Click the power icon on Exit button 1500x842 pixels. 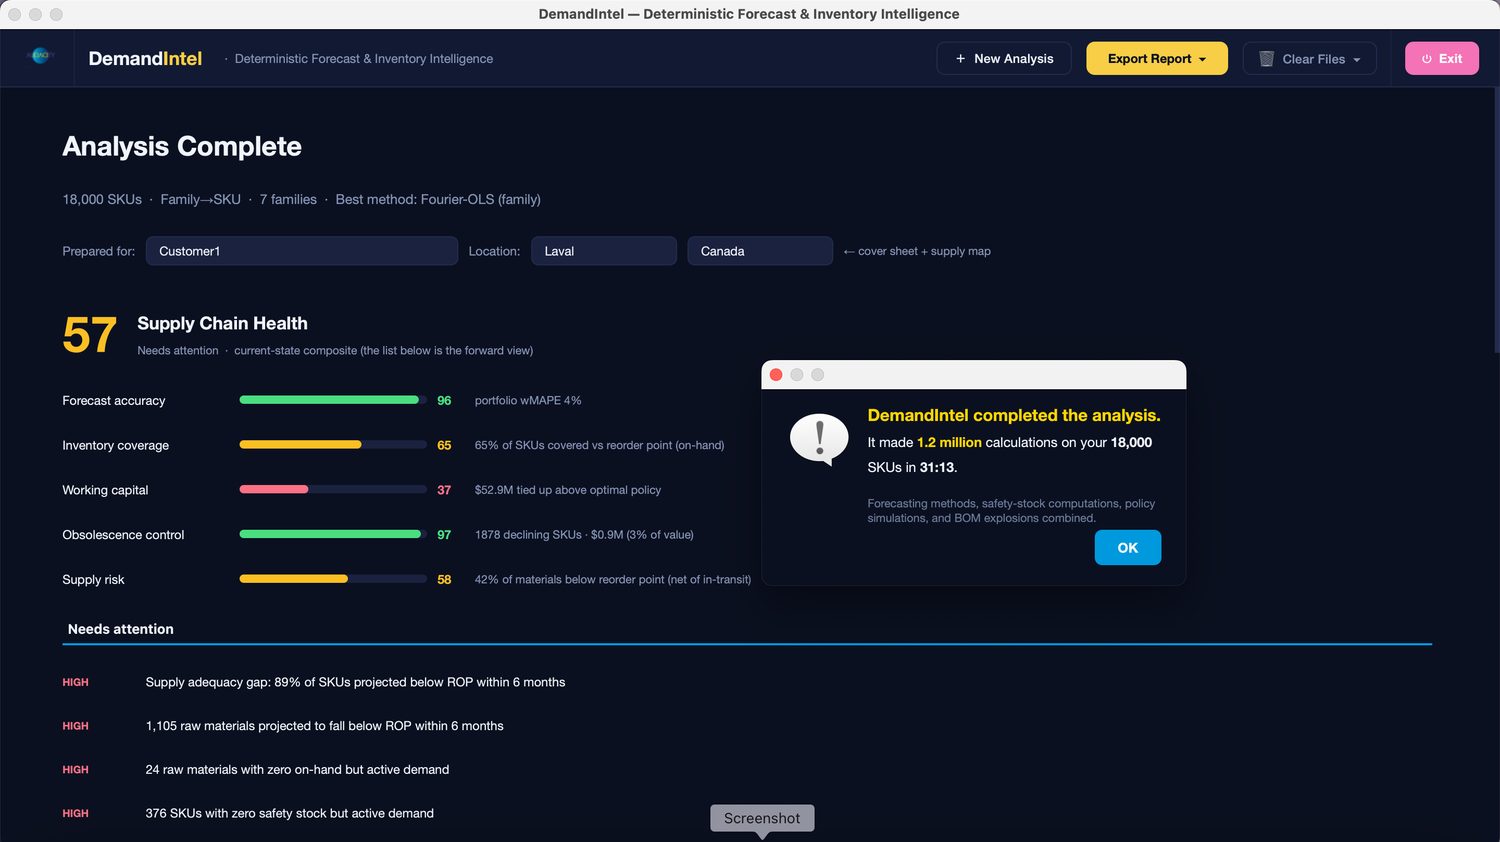pos(1427,59)
